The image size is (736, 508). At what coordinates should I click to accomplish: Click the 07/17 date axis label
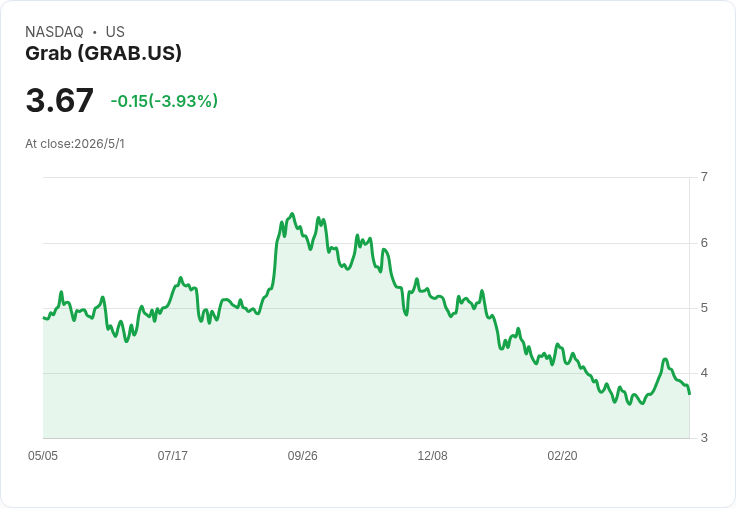pyautogui.click(x=172, y=455)
